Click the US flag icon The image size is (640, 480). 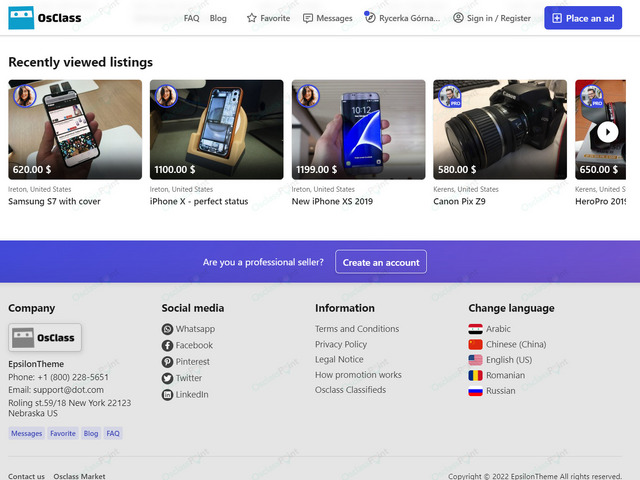click(x=475, y=360)
